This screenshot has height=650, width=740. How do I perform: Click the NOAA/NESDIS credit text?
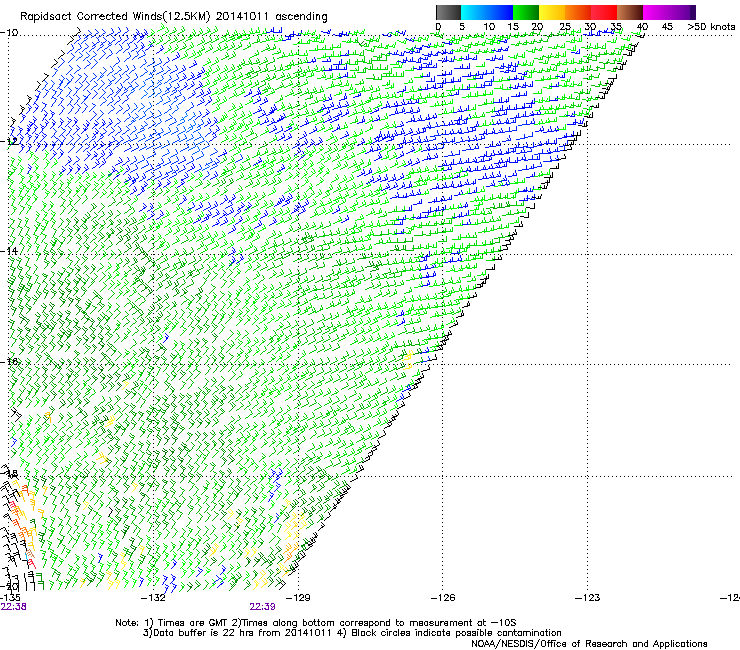pyautogui.click(x=589, y=644)
